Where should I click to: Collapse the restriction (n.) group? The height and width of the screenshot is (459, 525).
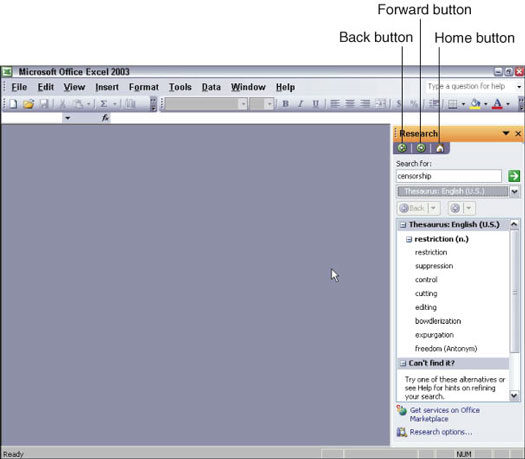coord(409,239)
